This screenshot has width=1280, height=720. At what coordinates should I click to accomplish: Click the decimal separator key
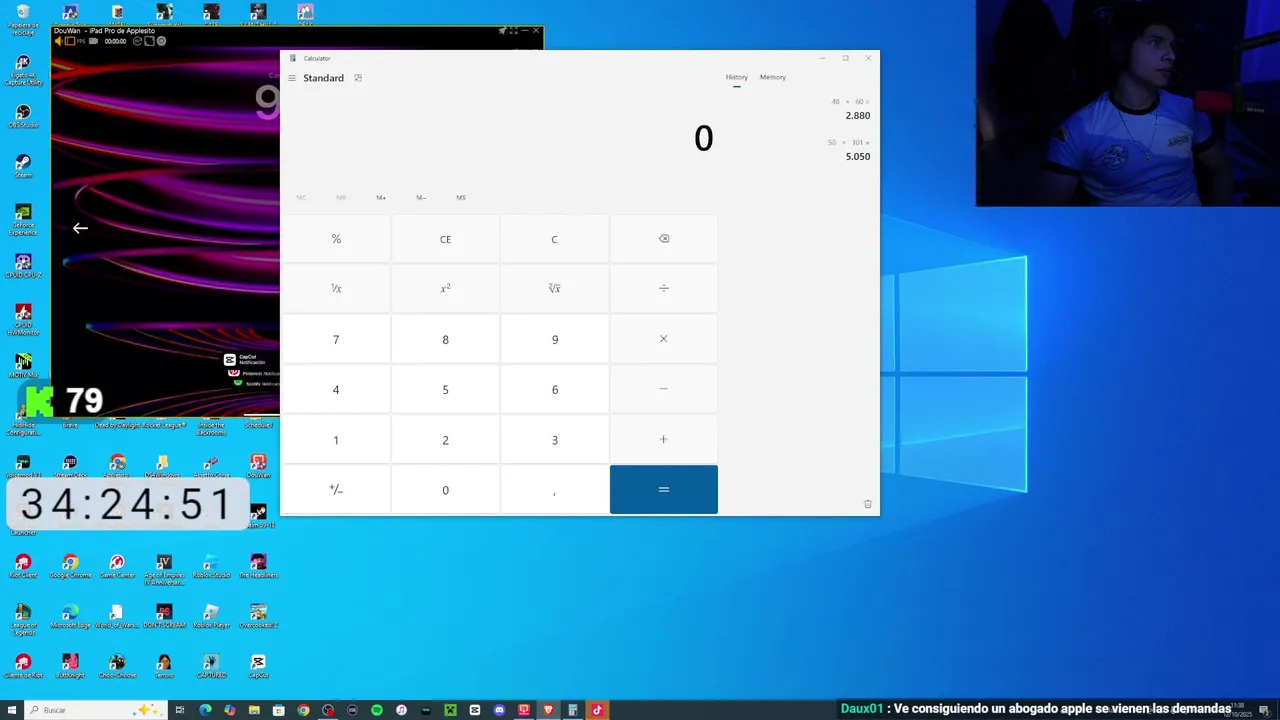click(x=555, y=489)
